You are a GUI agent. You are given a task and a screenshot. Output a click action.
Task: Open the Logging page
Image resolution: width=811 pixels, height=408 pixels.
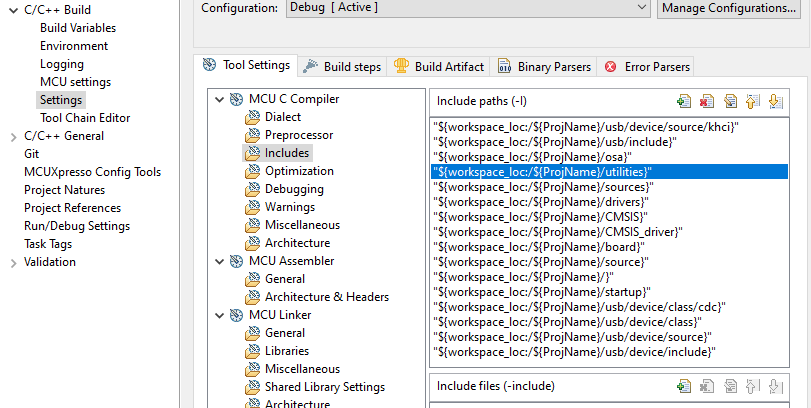pyautogui.click(x=62, y=64)
